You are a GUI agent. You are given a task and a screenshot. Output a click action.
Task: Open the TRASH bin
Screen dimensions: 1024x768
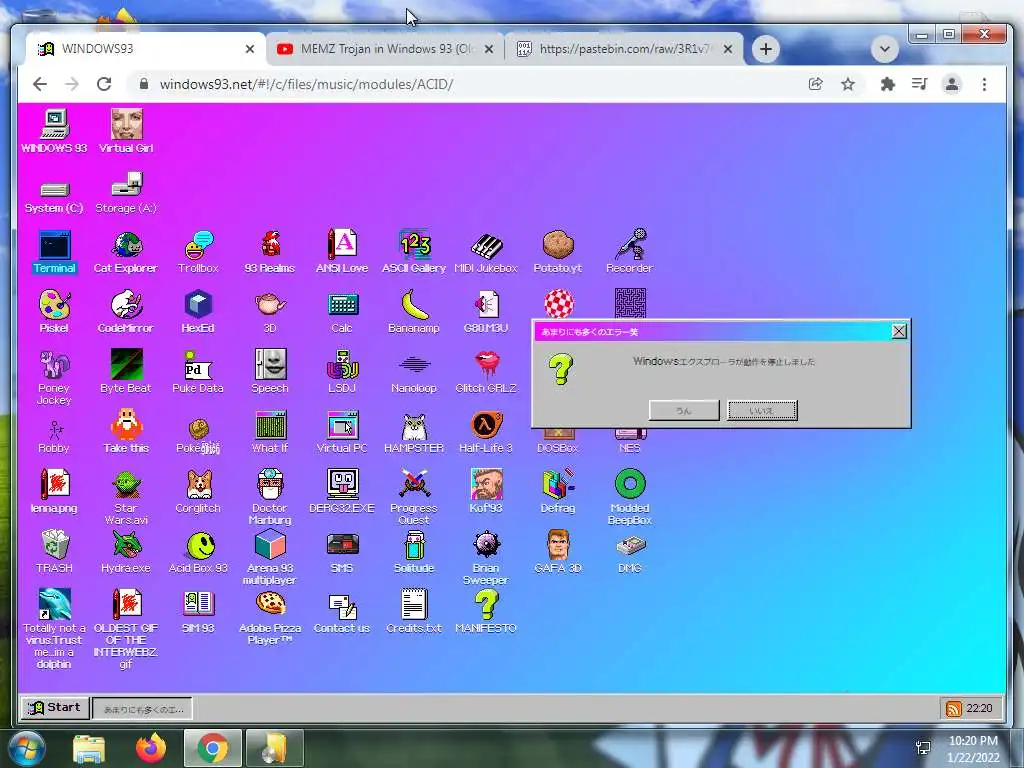click(54, 552)
